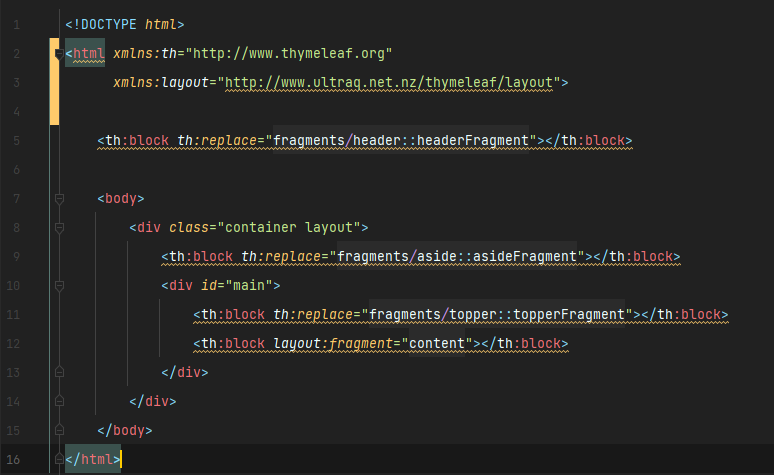Image resolution: width=774 pixels, height=475 pixels.
Task: Click the DOCTYPE html declaration
Action: pyautogui.click(x=125, y=25)
